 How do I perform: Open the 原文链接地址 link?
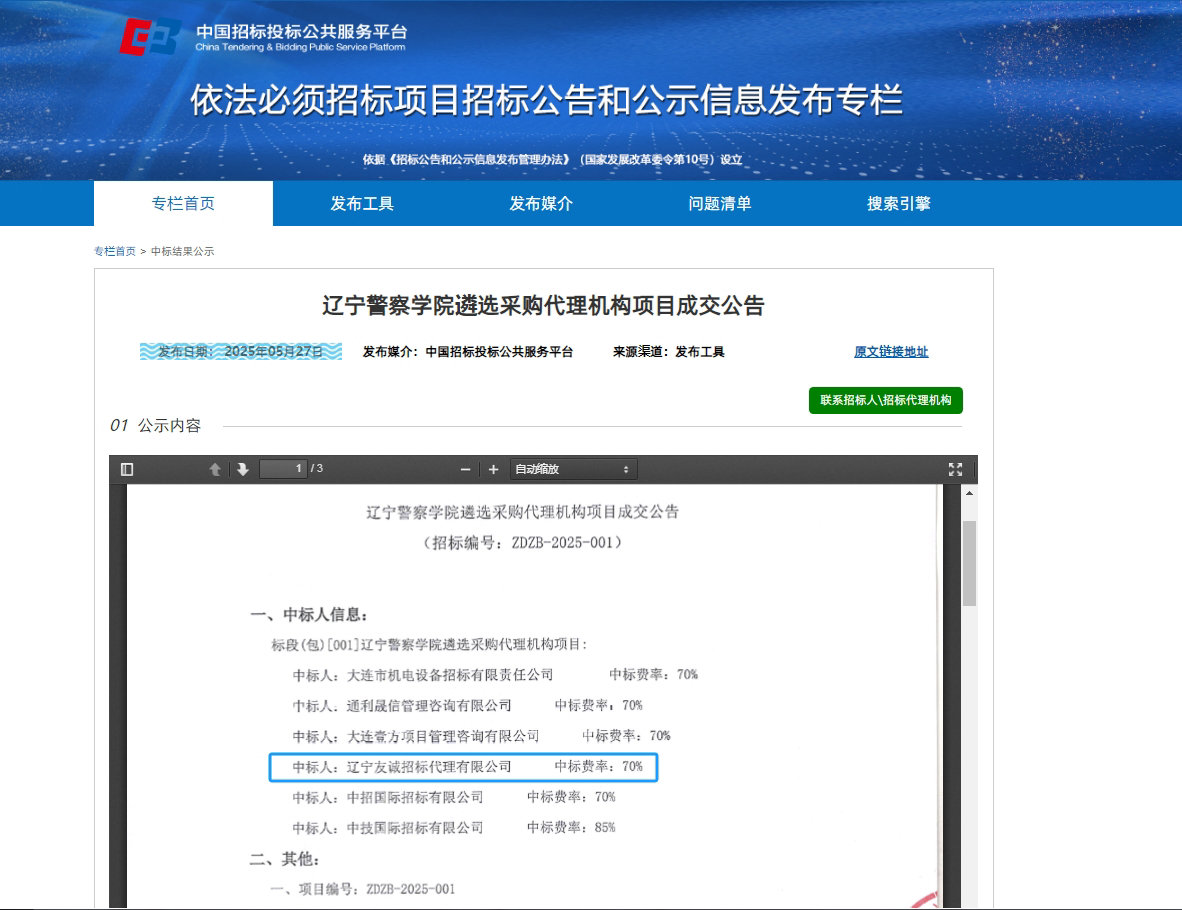pyautogui.click(x=891, y=351)
